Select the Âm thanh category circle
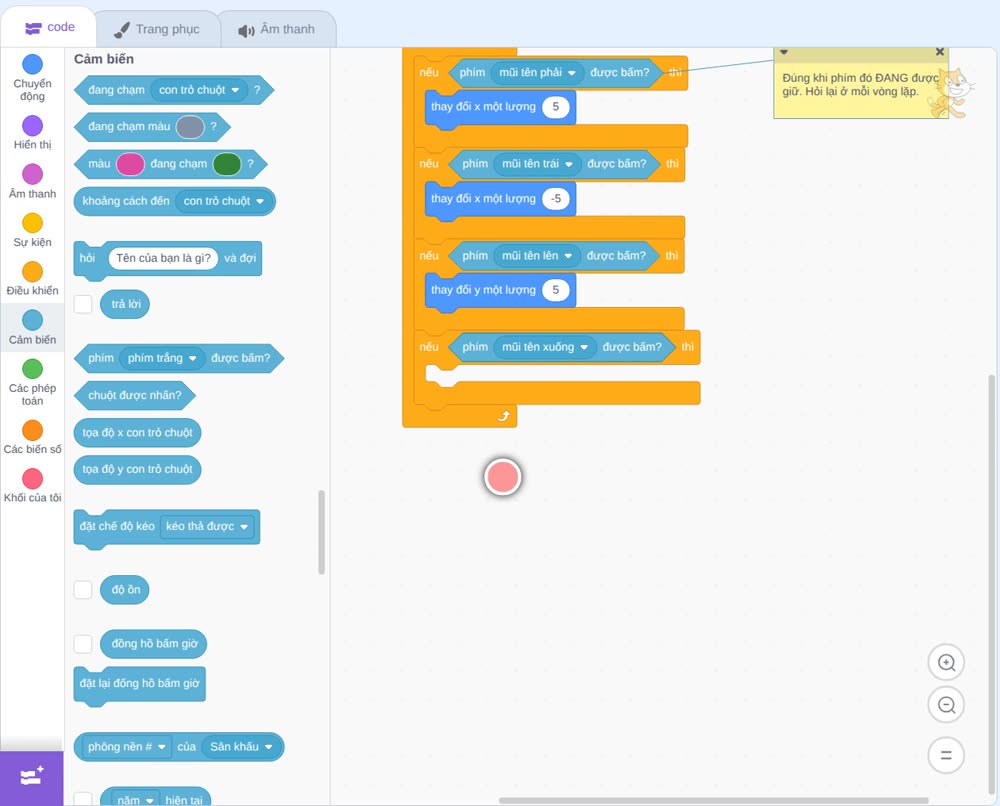This screenshot has width=1000, height=806. (33, 174)
